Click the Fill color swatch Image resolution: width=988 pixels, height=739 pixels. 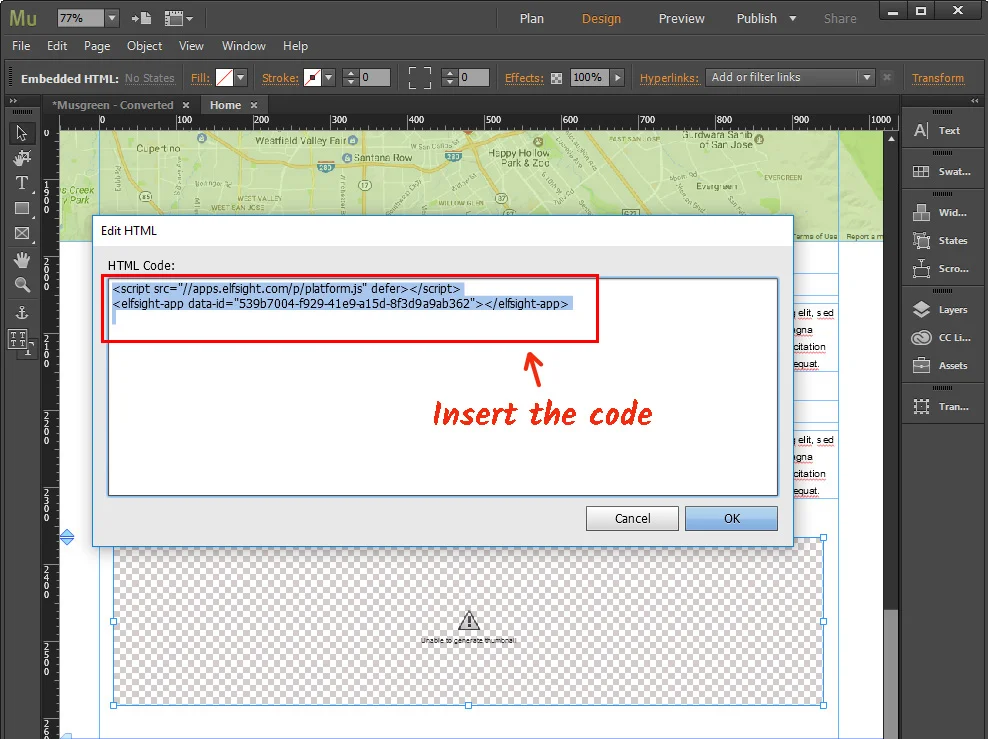click(x=224, y=77)
